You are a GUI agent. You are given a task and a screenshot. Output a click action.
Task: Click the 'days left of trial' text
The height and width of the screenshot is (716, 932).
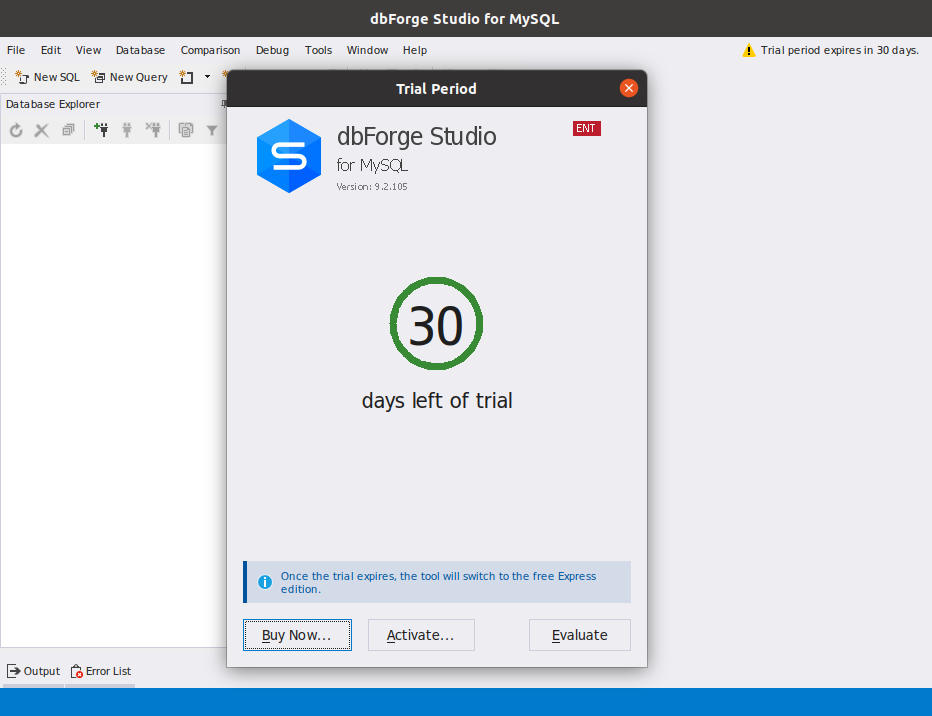click(x=437, y=400)
